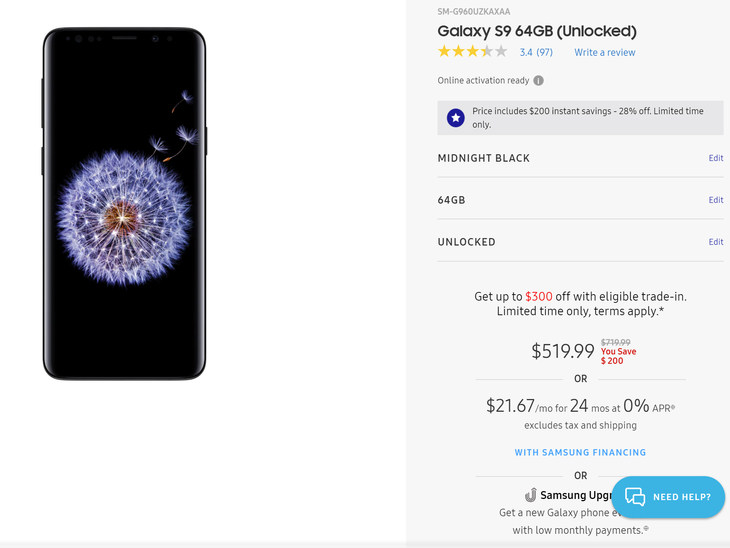
Task: Click the UNLOCKED option row label
Action: tap(466, 242)
